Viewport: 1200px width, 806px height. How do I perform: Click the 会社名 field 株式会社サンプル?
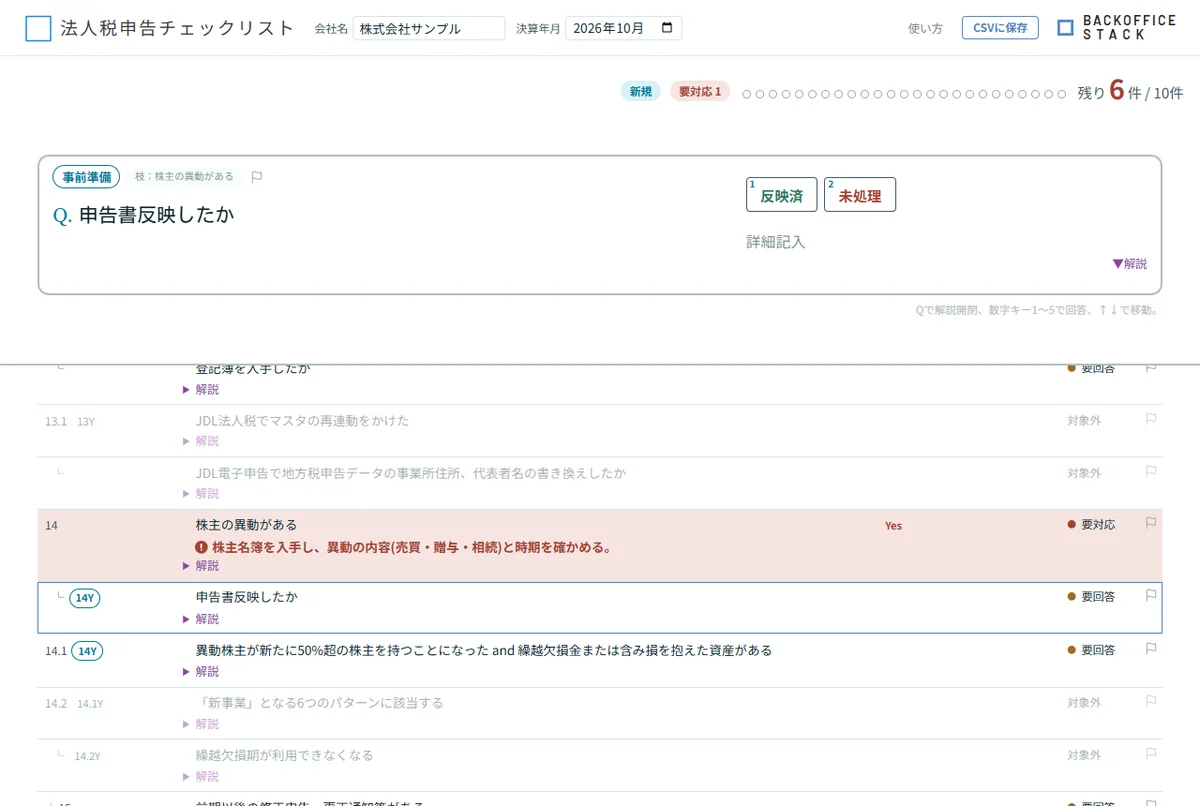click(x=429, y=28)
